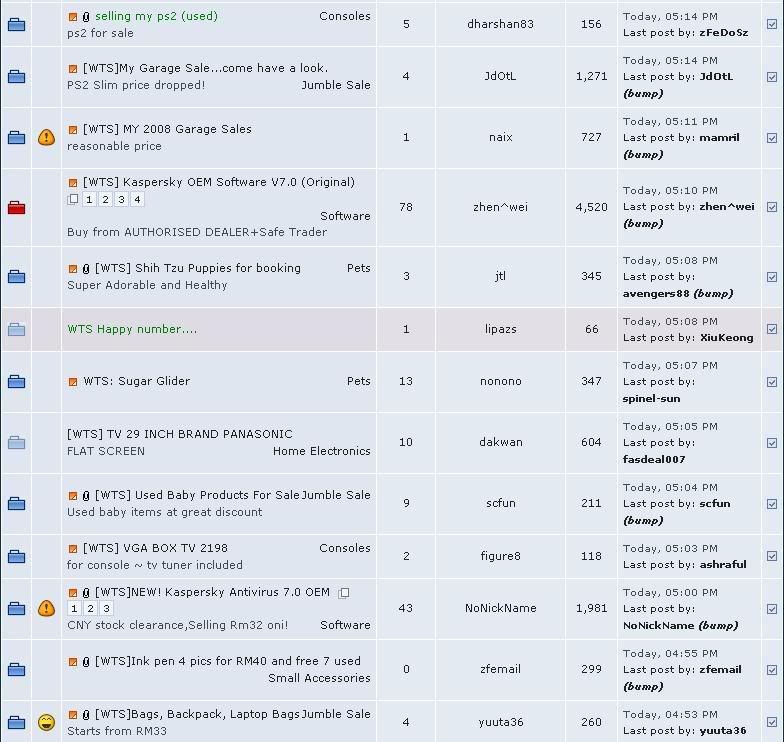Toggle the checkbox for the selling my ps2 thread
The width and height of the screenshot is (784, 742).
tap(771, 24)
